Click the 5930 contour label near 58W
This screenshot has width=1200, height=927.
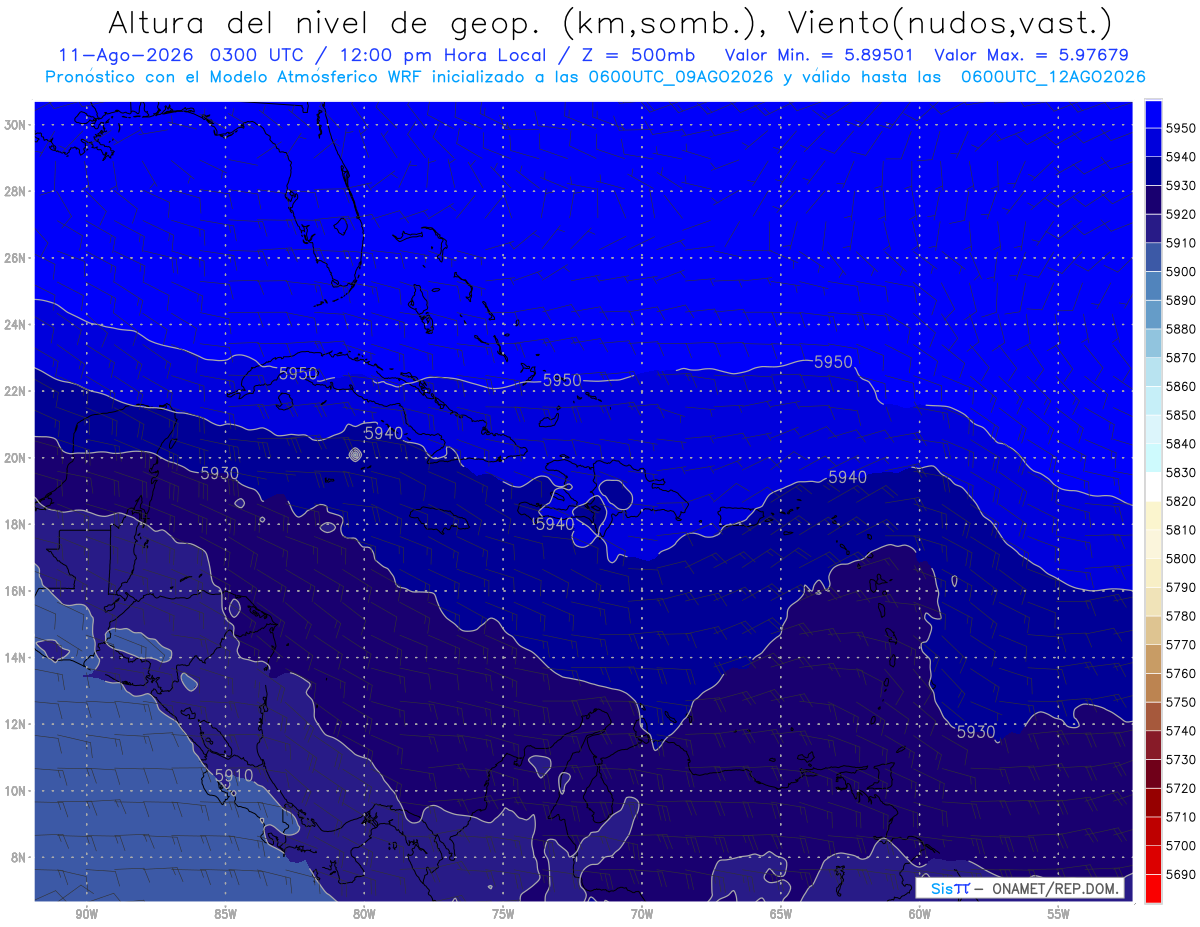coord(976,732)
